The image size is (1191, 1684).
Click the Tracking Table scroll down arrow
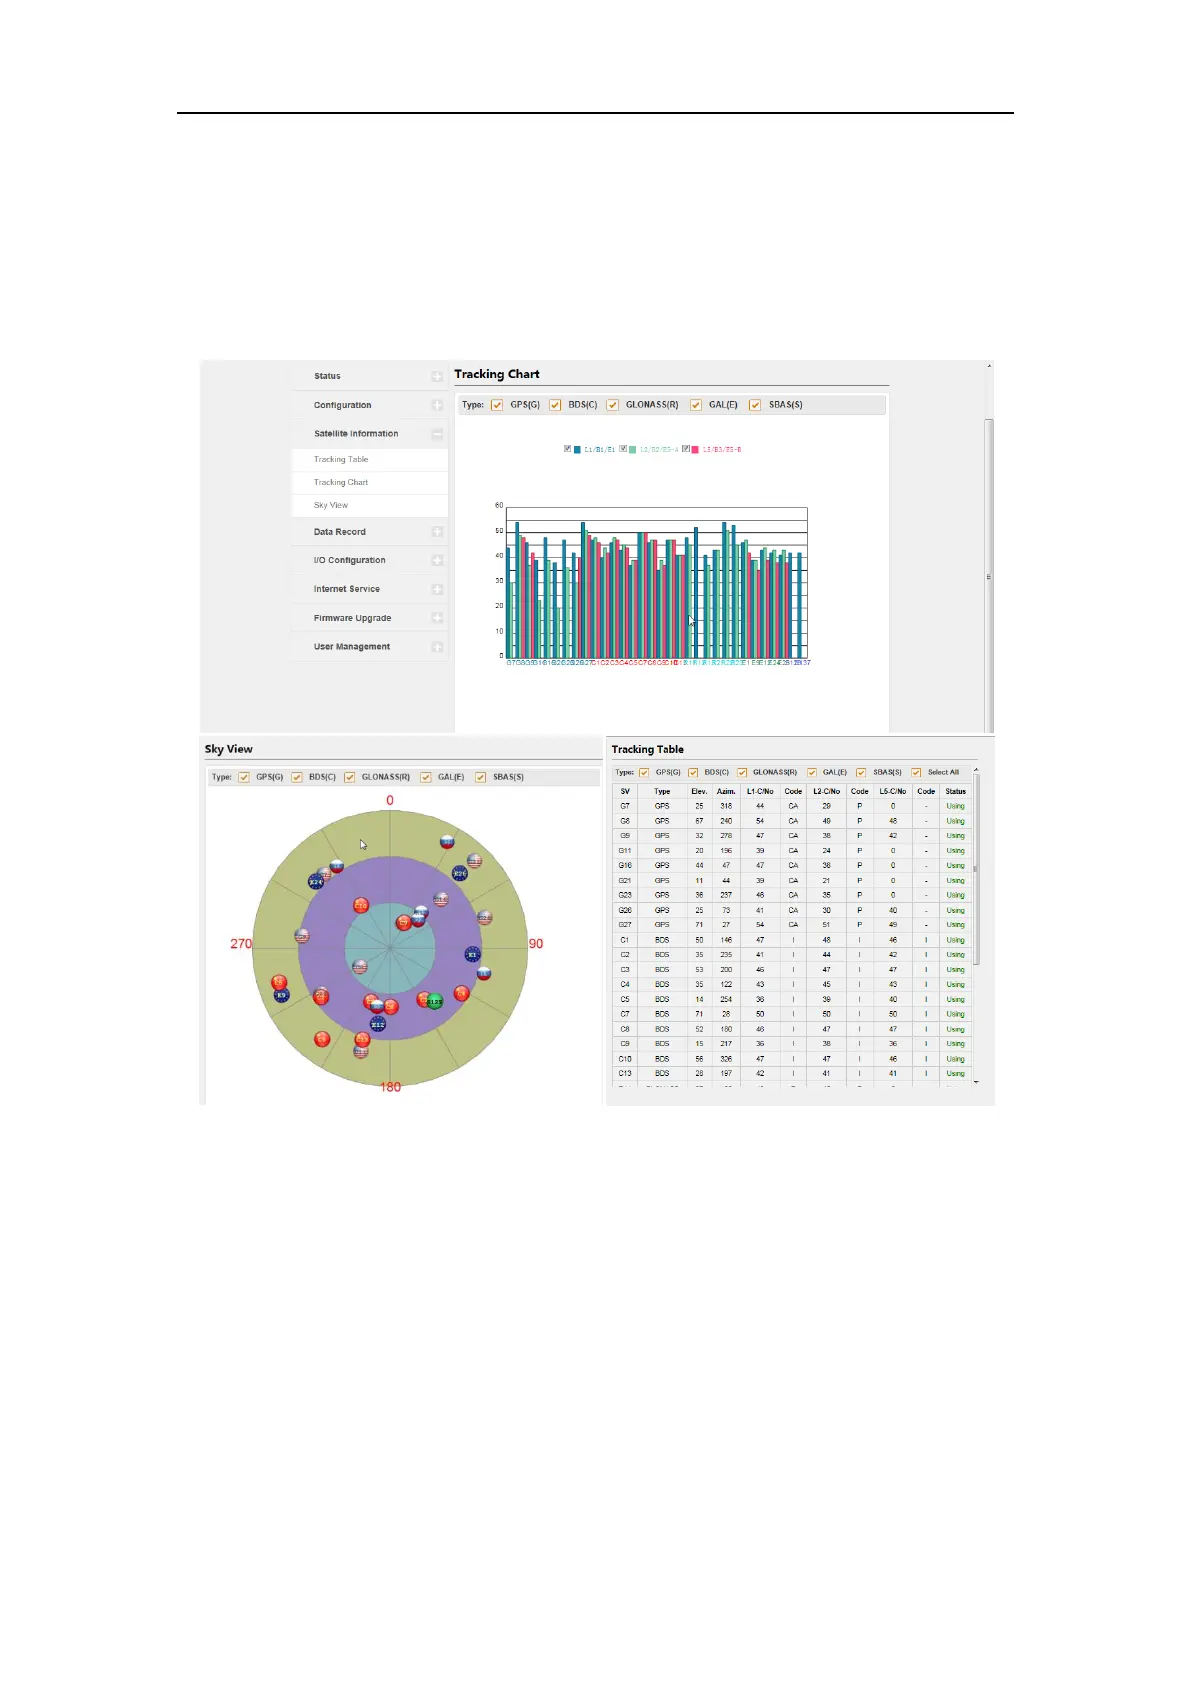(975, 1082)
